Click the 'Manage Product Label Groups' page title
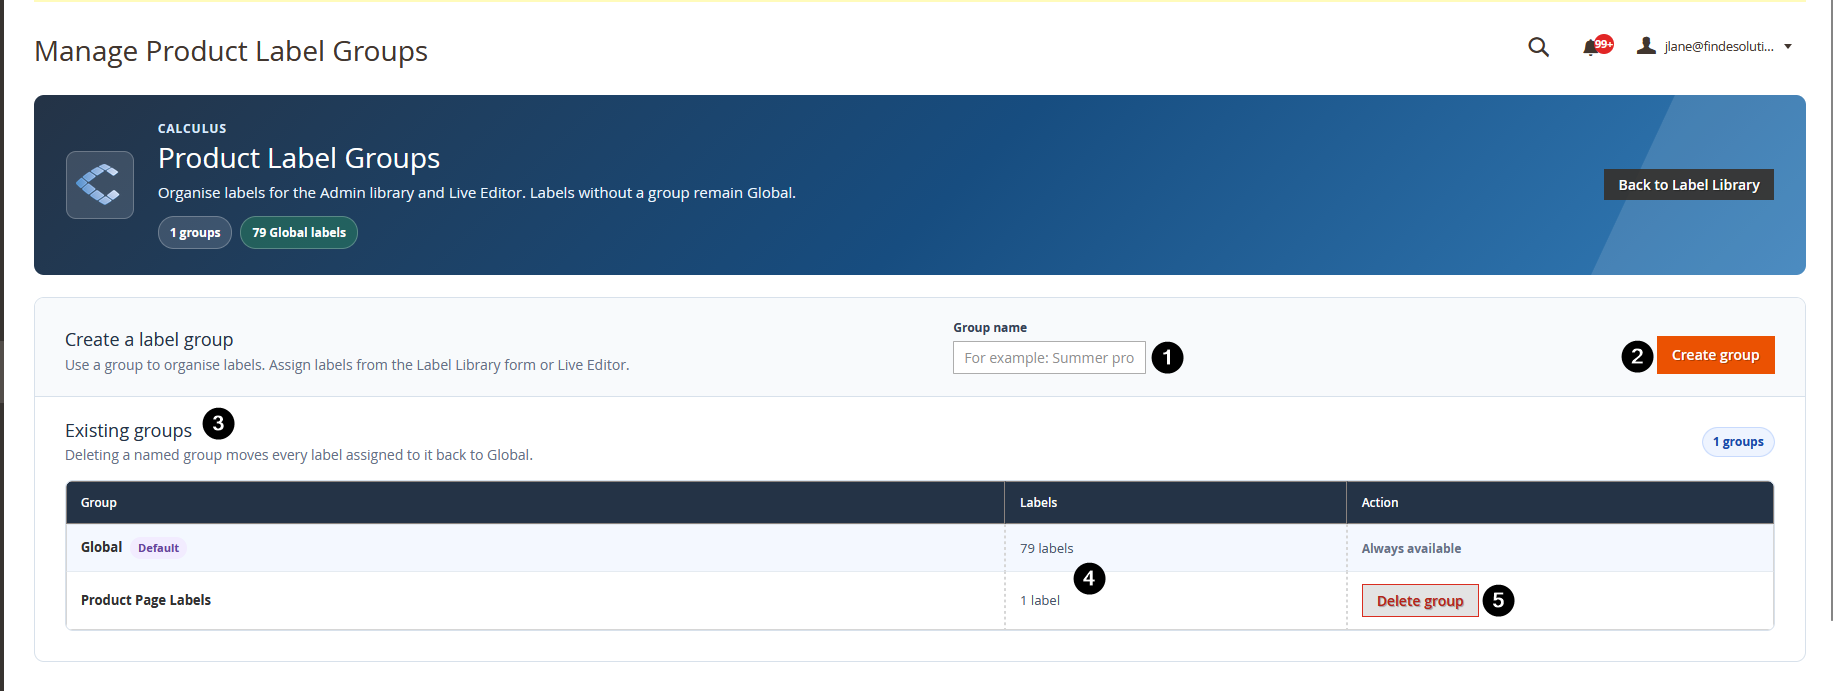This screenshot has width=1836, height=691. [x=231, y=51]
